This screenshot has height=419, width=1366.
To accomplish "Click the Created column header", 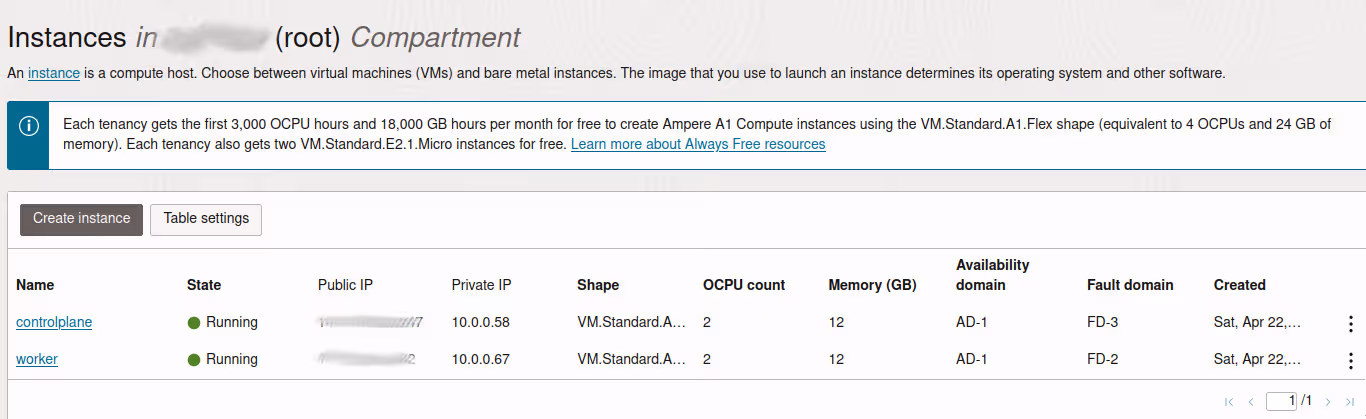I will click(x=1239, y=285).
